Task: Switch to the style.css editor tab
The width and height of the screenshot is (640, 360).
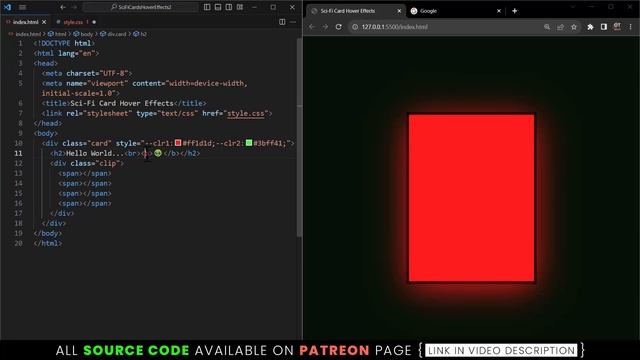Action: [x=73, y=22]
